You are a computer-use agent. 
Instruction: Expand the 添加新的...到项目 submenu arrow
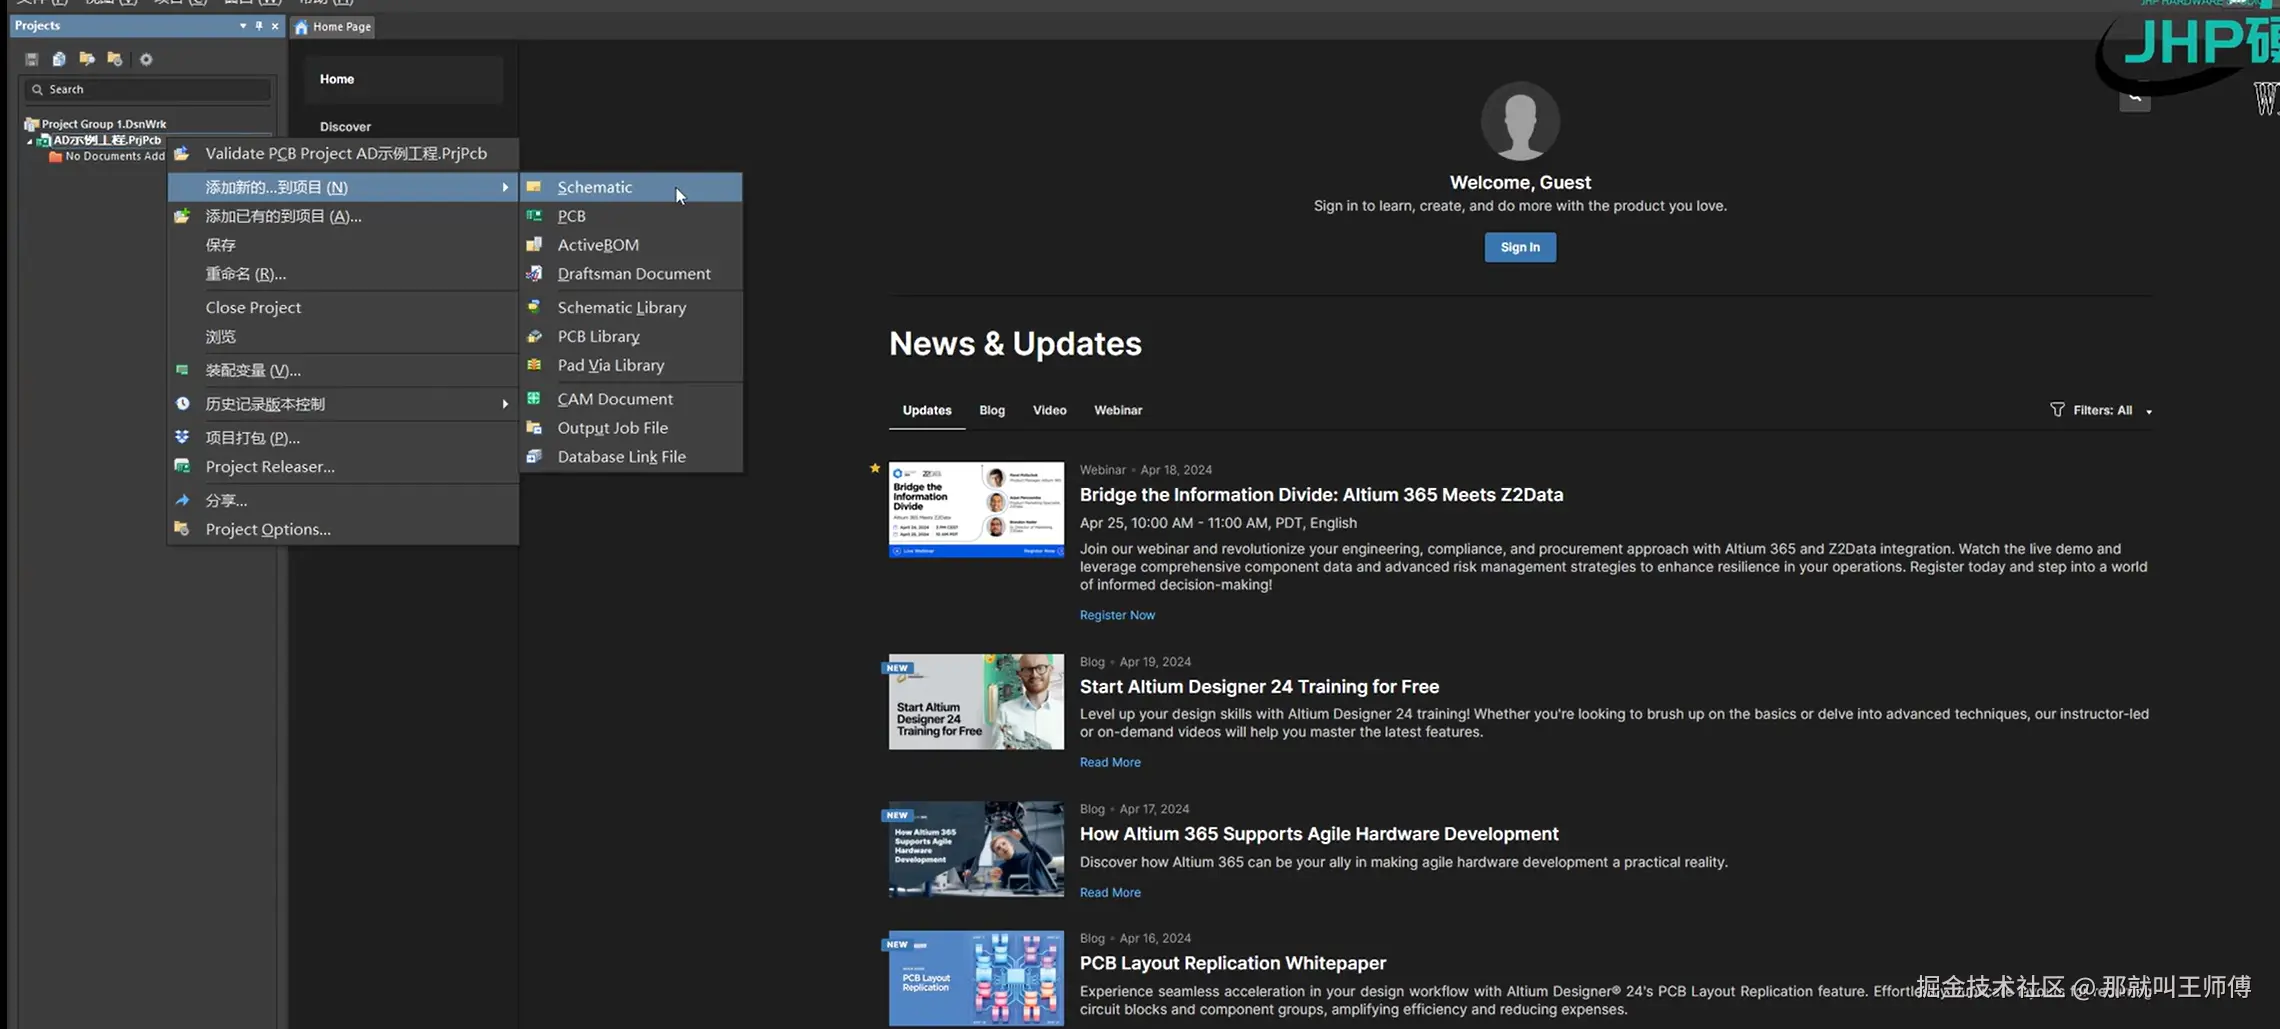click(x=505, y=187)
